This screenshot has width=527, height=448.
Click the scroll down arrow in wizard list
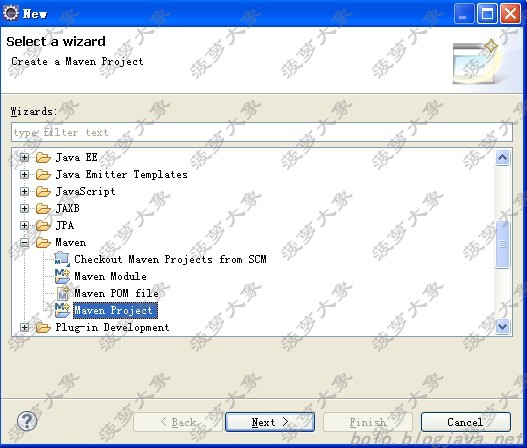coord(502,326)
